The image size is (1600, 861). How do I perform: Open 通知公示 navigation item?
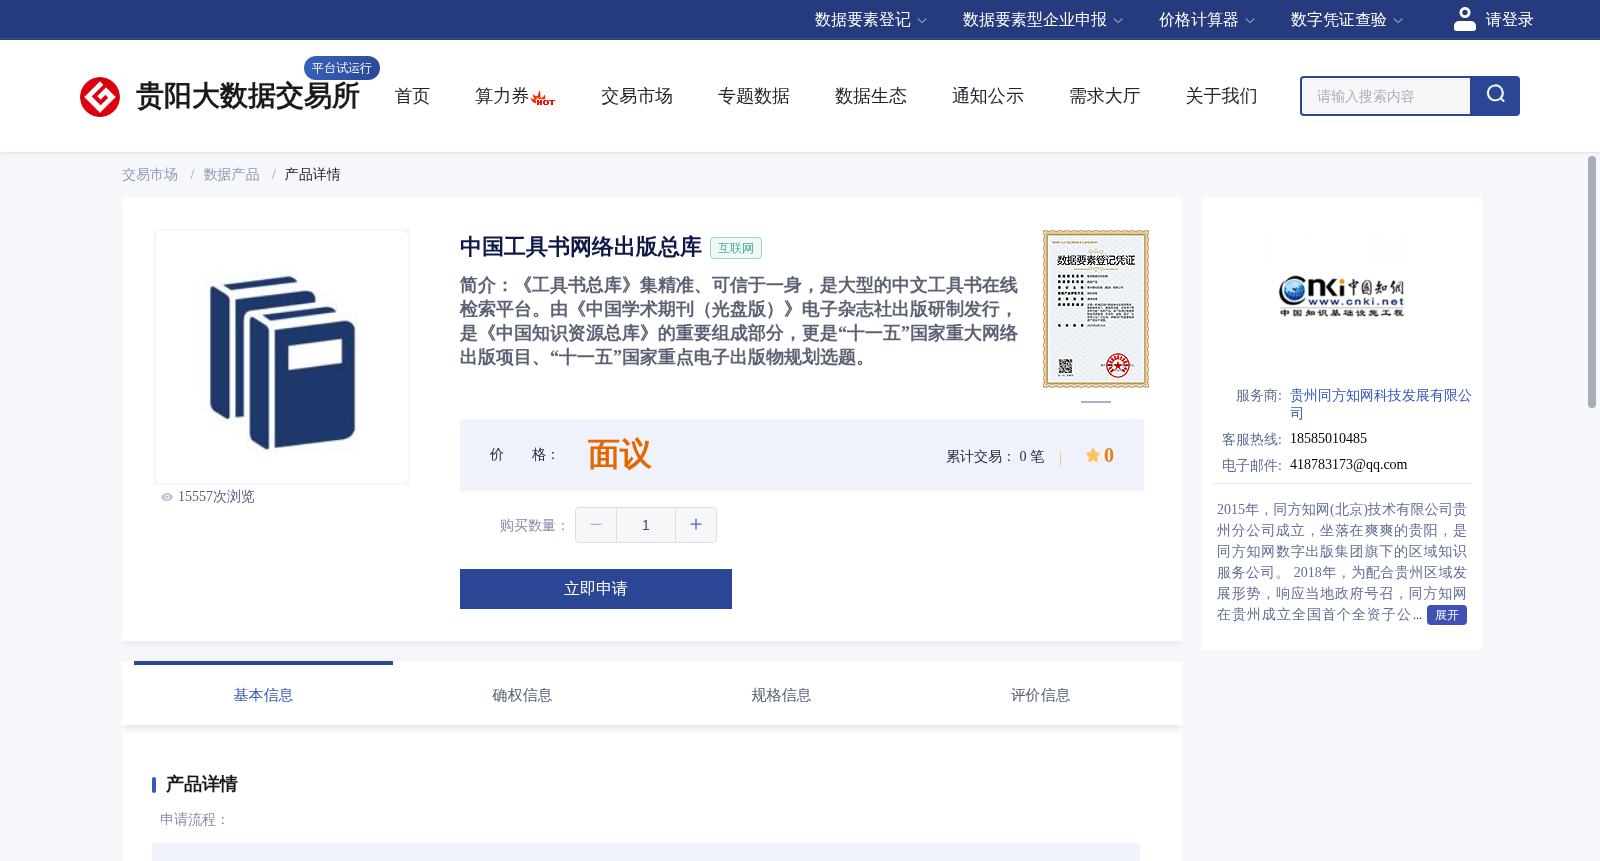pos(988,96)
